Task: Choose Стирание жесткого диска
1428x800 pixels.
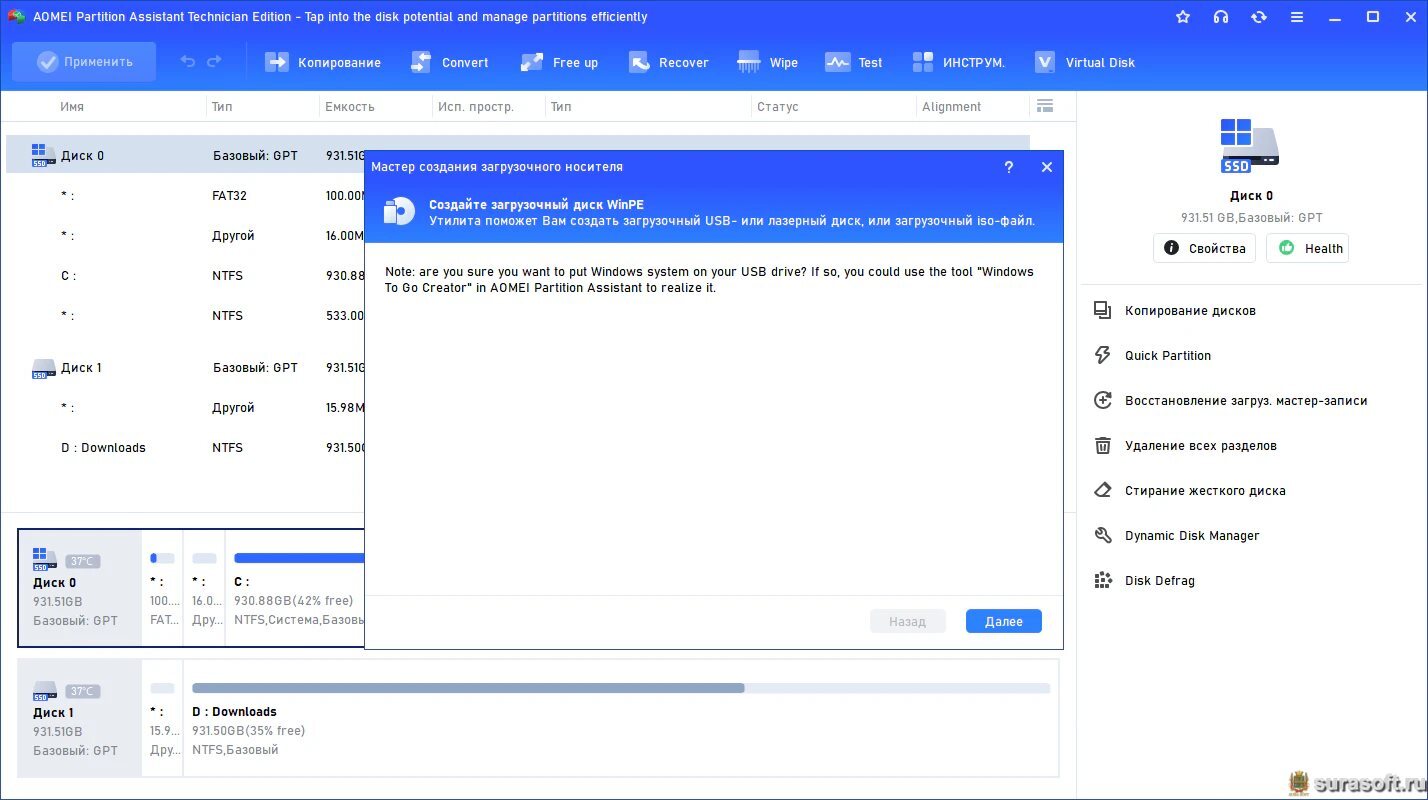Action: (x=1189, y=490)
